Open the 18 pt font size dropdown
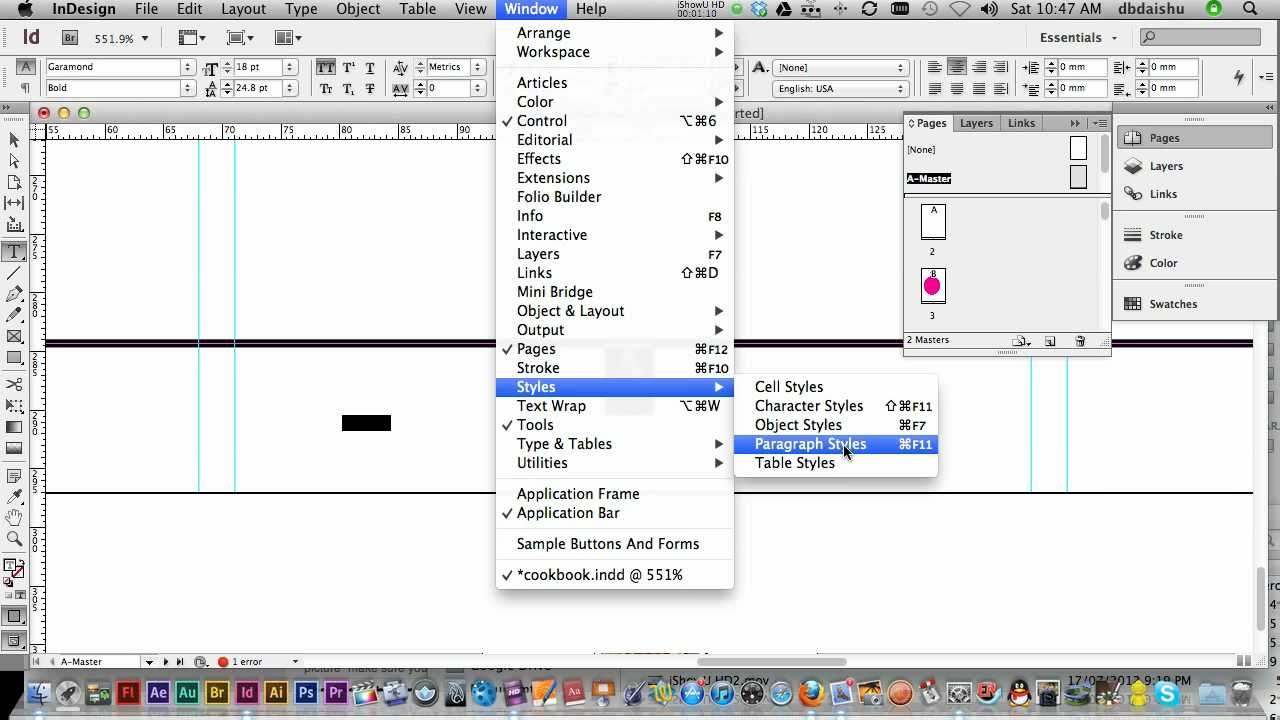 [289, 67]
